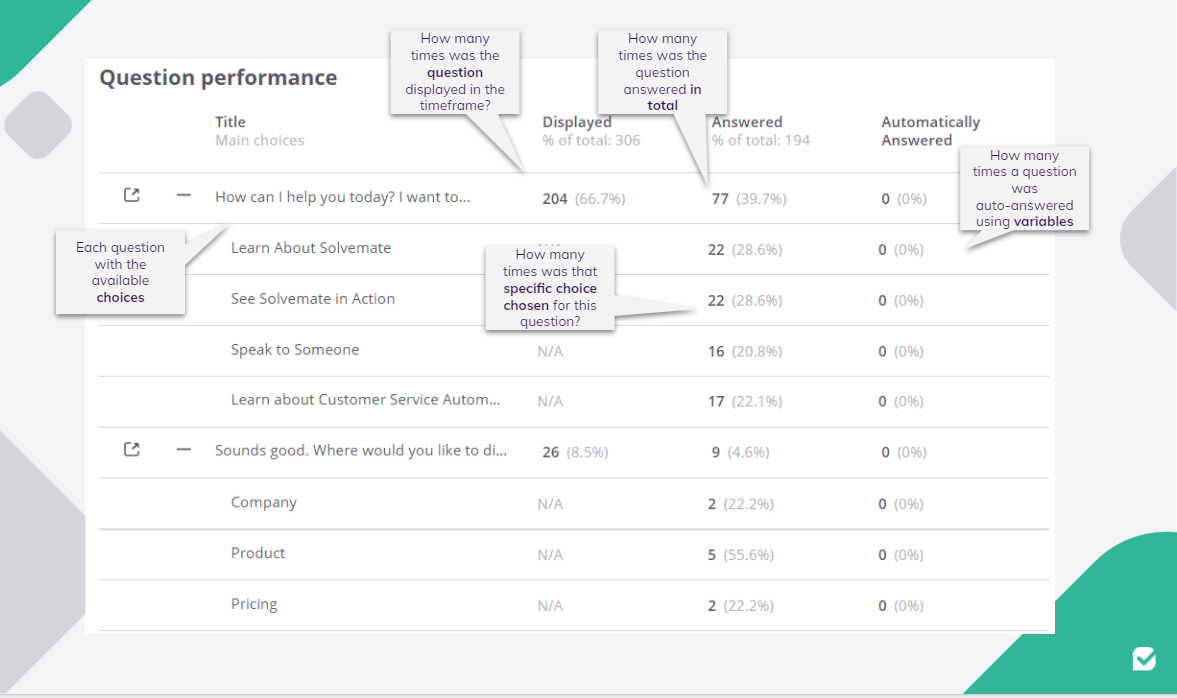Viewport: 1177px width, 698px height.
Task: Click the answered count for the Pricing choice
Action: tap(741, 606)
